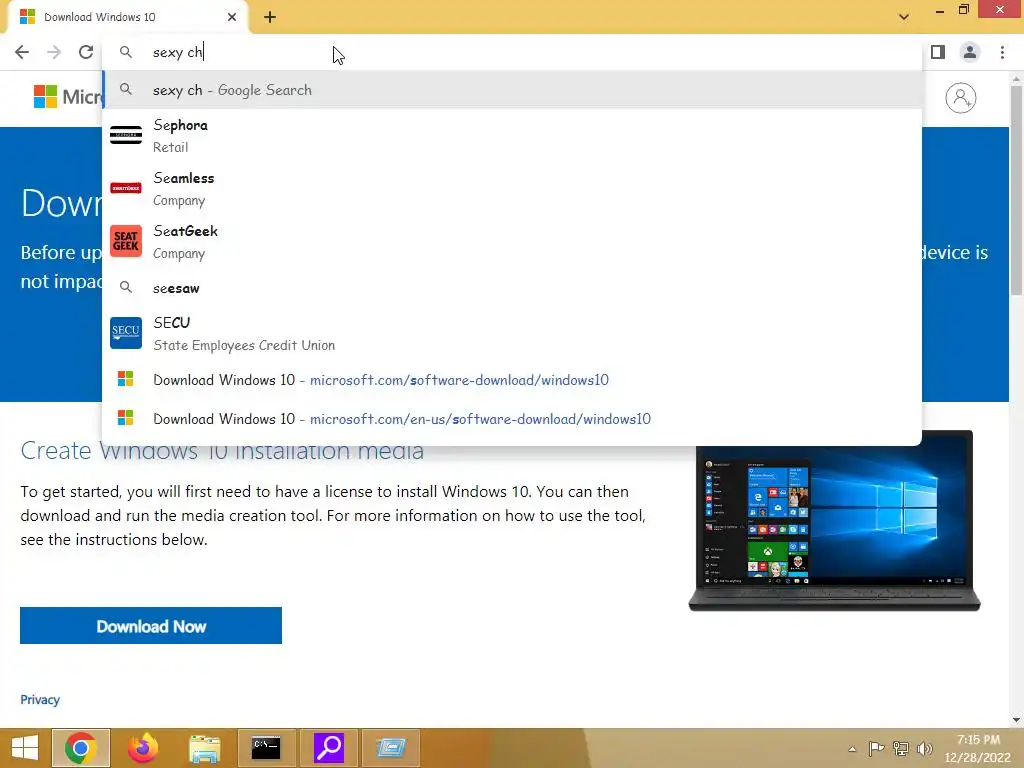1024x768 pixels.
Task: Click the browser Back arrow
Action: 22,52
